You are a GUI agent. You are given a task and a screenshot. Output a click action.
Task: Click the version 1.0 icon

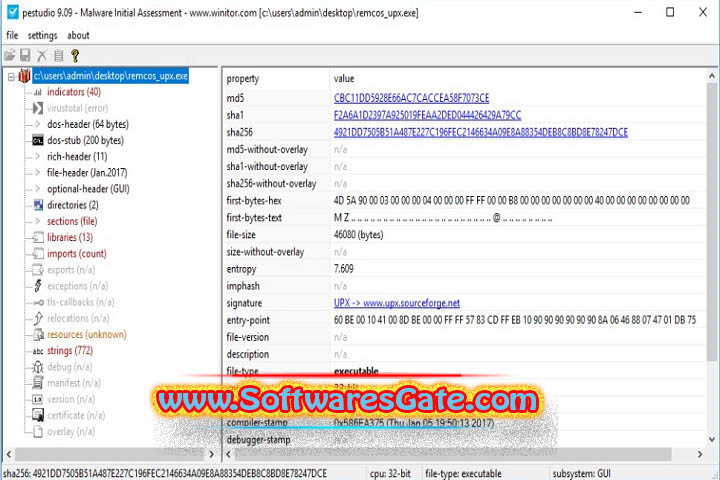[x=38, y=399]
